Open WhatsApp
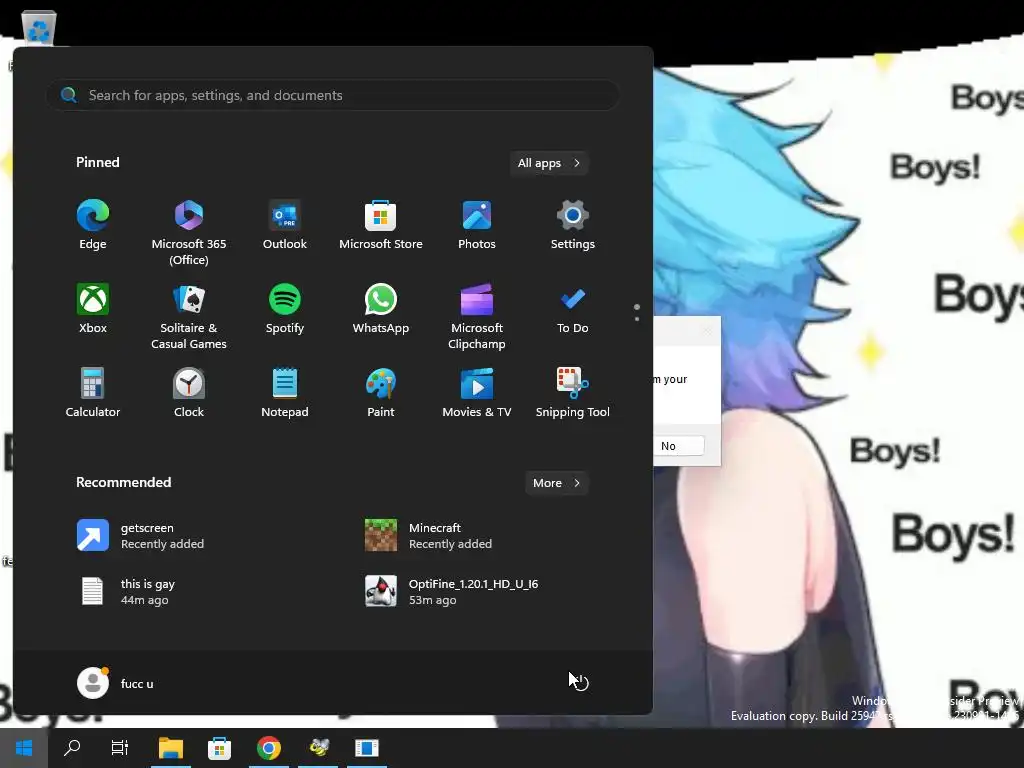The width and height of the screenshot is (1024, 768). 381,309
